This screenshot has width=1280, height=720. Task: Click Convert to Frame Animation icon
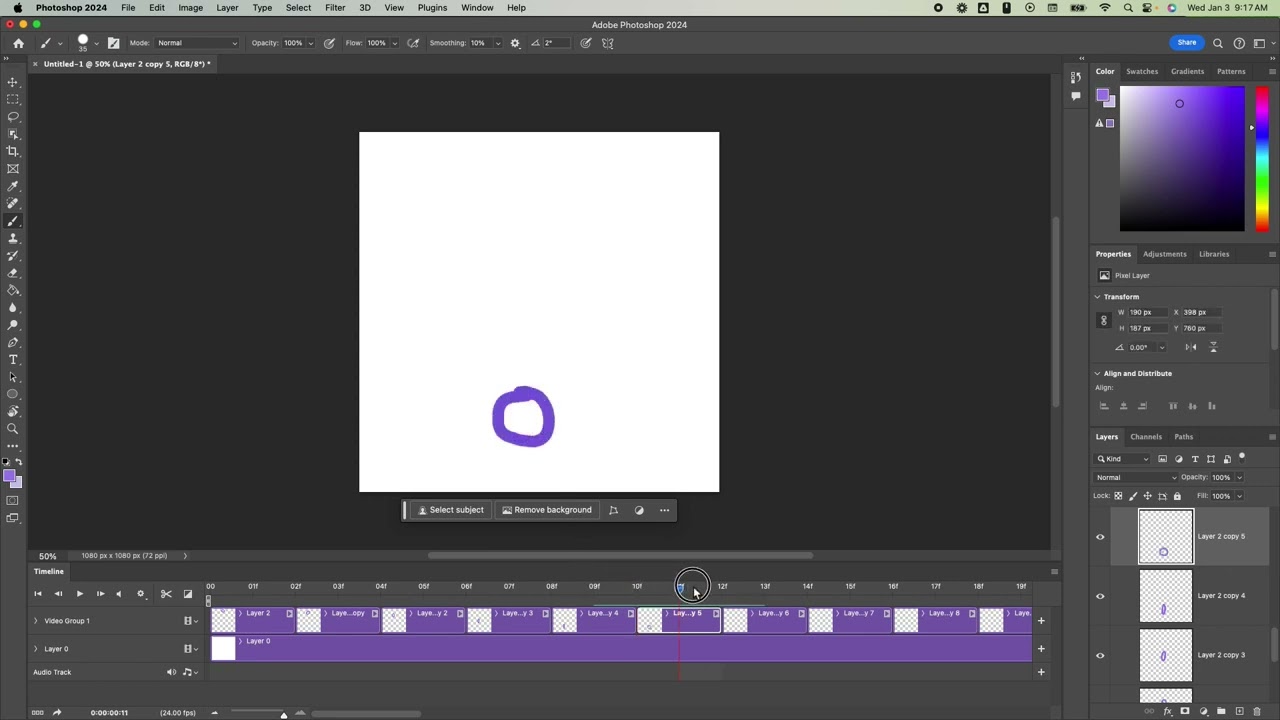click(37, 713)
